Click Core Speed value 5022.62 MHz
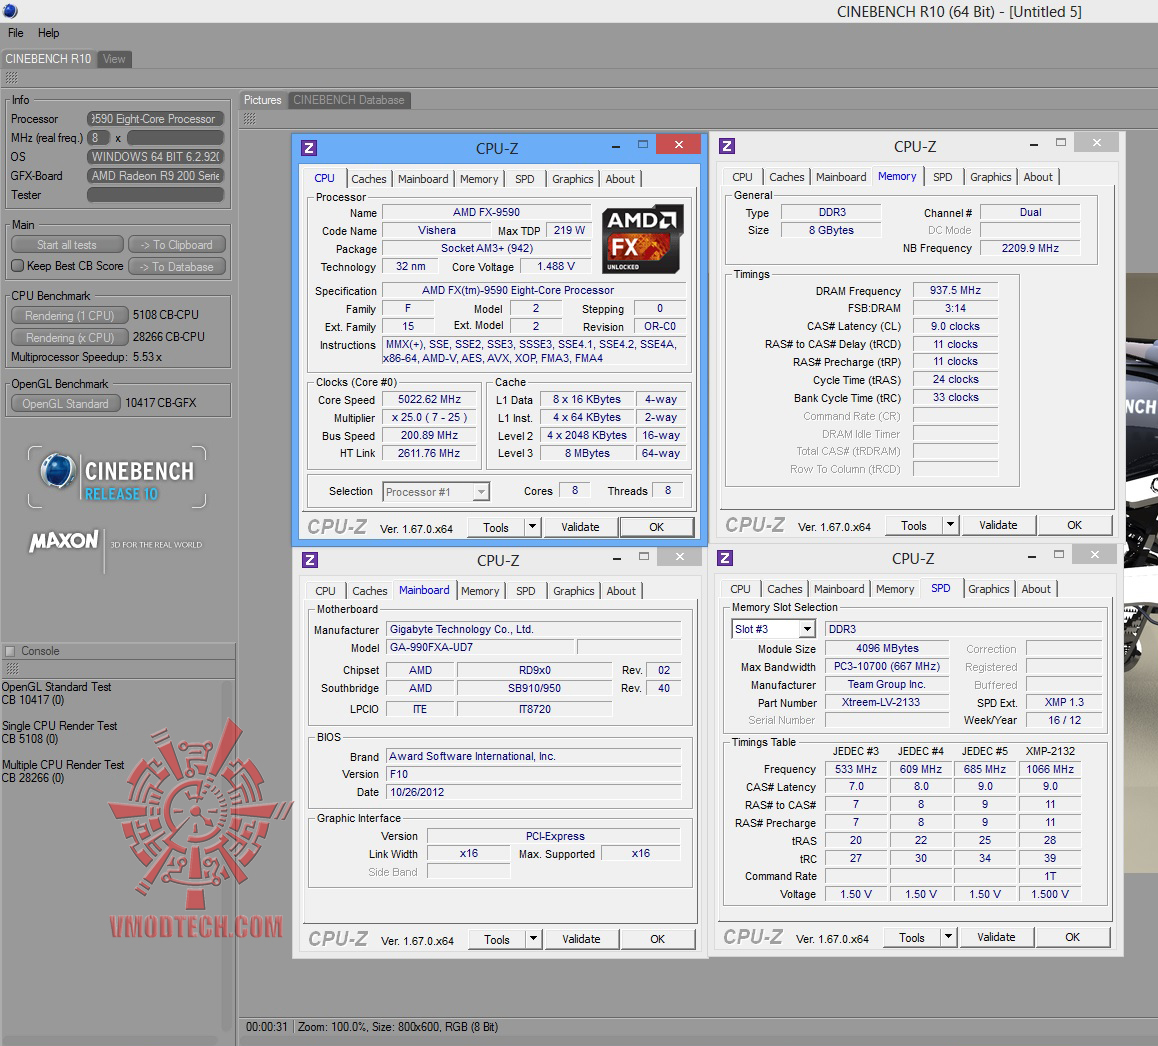 pyautogui.click(x=429, y=399)
